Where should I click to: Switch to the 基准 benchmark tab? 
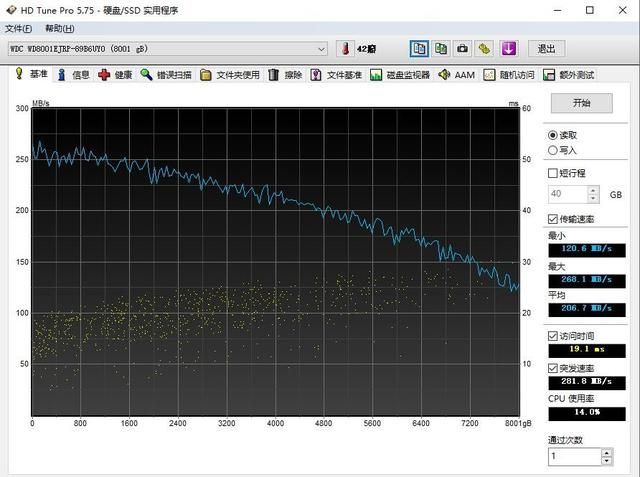[32, 74]
